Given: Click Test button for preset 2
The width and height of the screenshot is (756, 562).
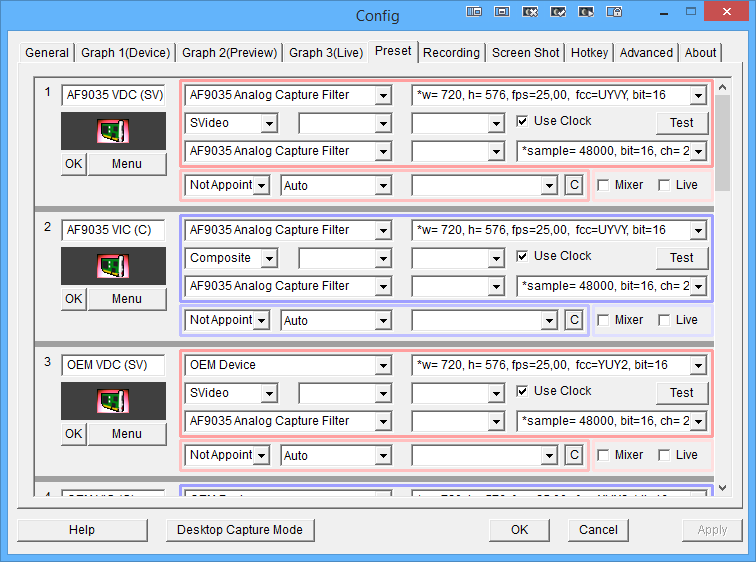Looking at the screenshot, I should [x=682, y=258].
